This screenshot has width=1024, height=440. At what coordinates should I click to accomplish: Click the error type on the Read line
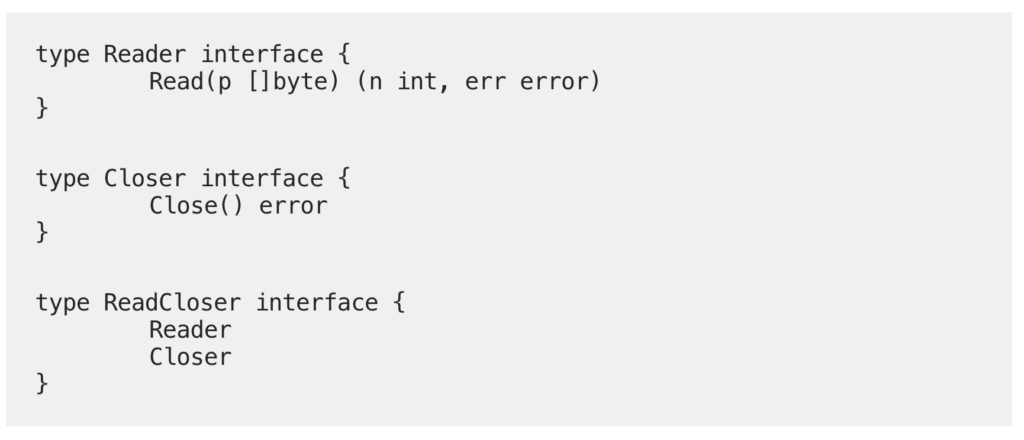click(x=559, y=81)
